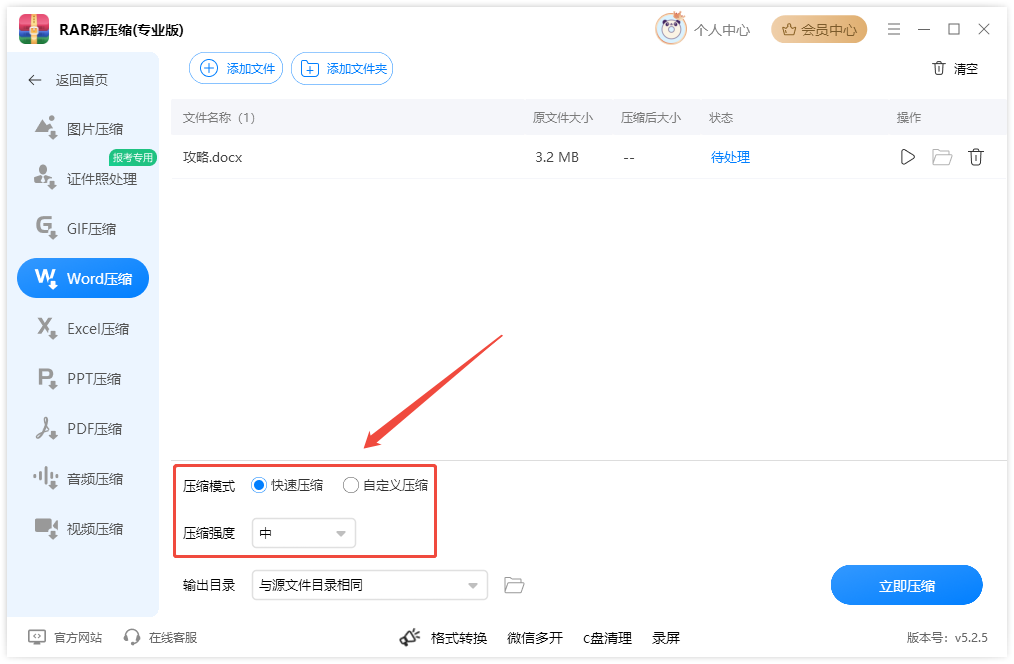Select Excel压缩 in the sidebar

click(x=83, y=328)
